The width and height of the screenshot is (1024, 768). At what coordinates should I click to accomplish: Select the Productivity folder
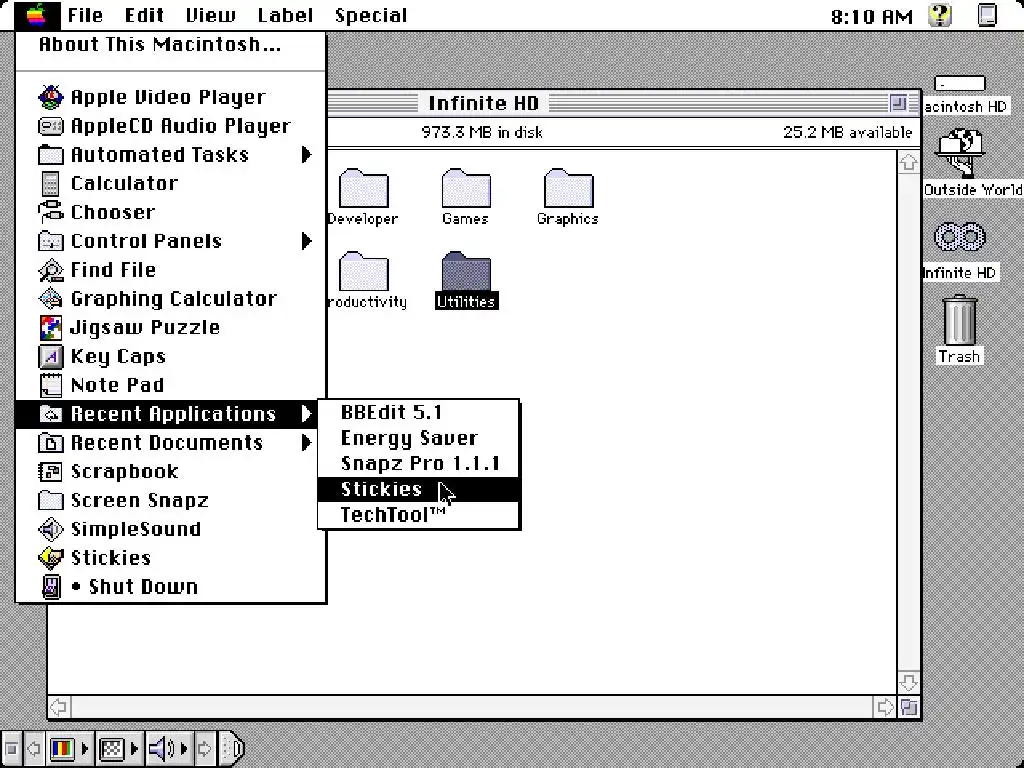click(365, 280)
